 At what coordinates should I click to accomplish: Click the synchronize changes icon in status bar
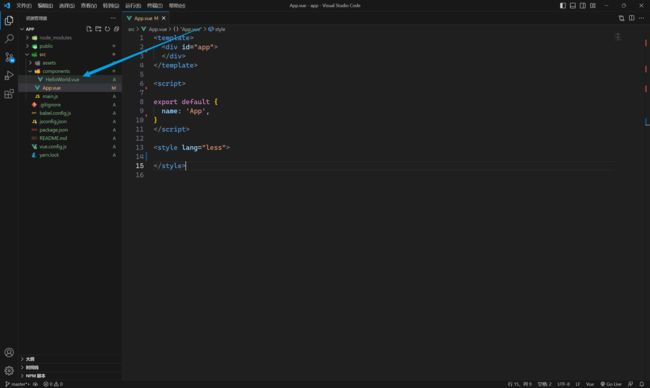[x=36, y=384]
